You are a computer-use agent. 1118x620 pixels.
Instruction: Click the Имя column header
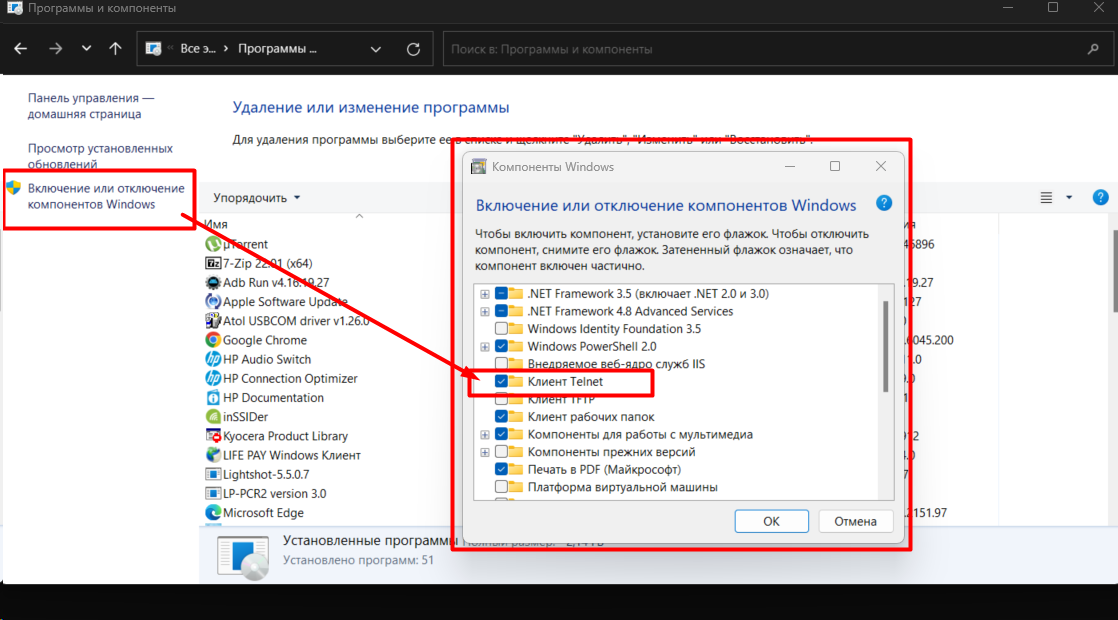pos(216,224)
